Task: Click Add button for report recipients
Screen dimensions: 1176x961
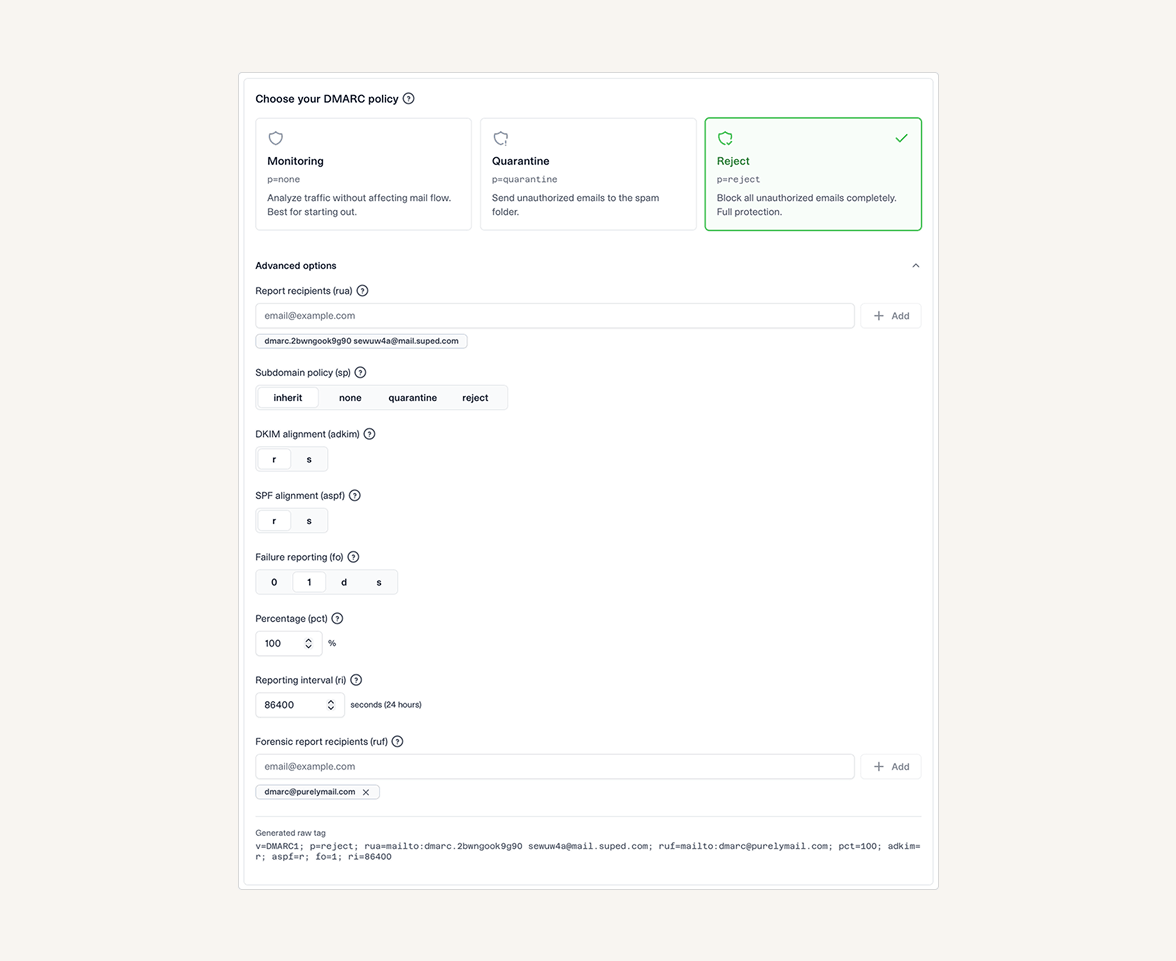Action: pyautogui.click(x=891, y=316)
